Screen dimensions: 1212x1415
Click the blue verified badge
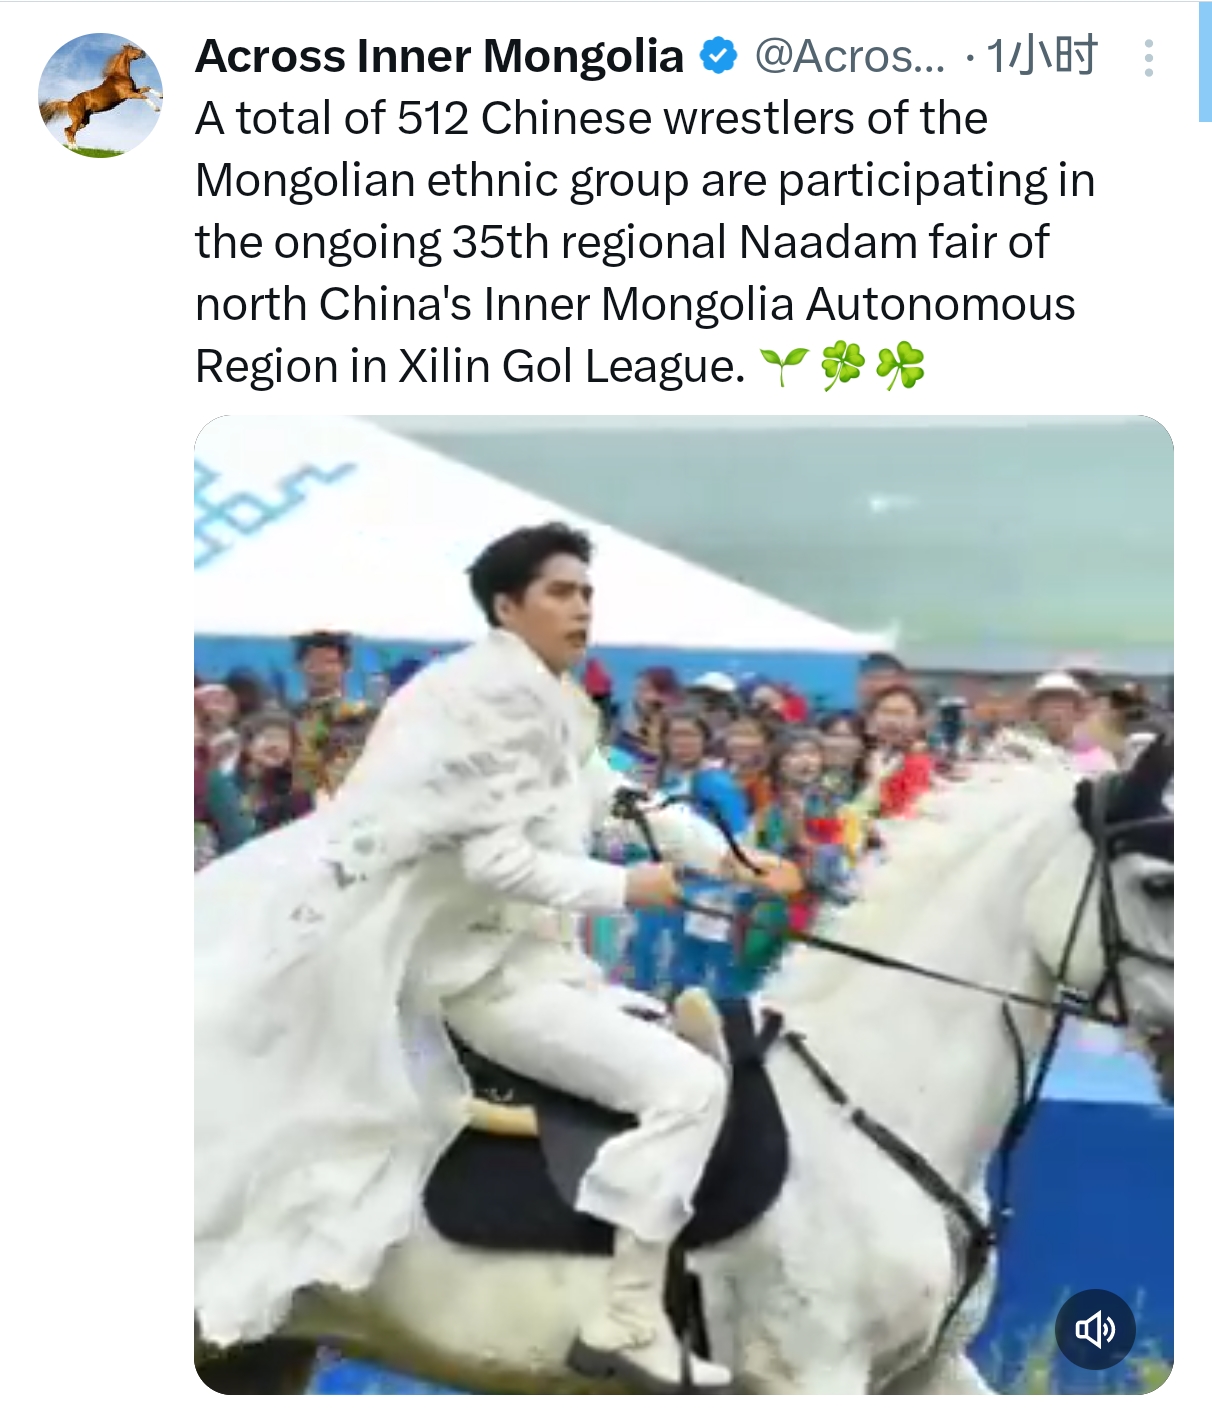(718, 56)
